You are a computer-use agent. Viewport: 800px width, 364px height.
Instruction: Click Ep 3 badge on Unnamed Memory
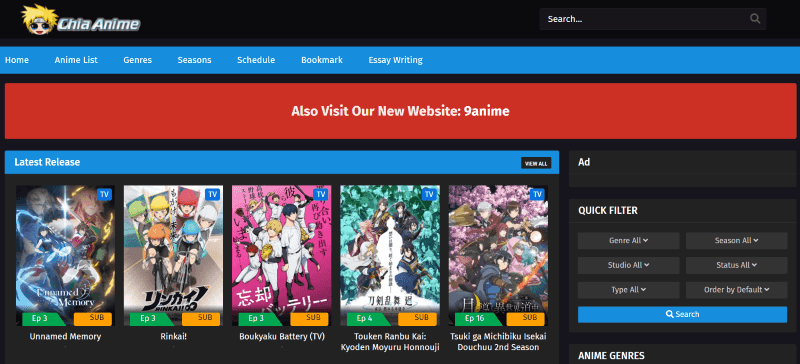[x=44, y=319]
